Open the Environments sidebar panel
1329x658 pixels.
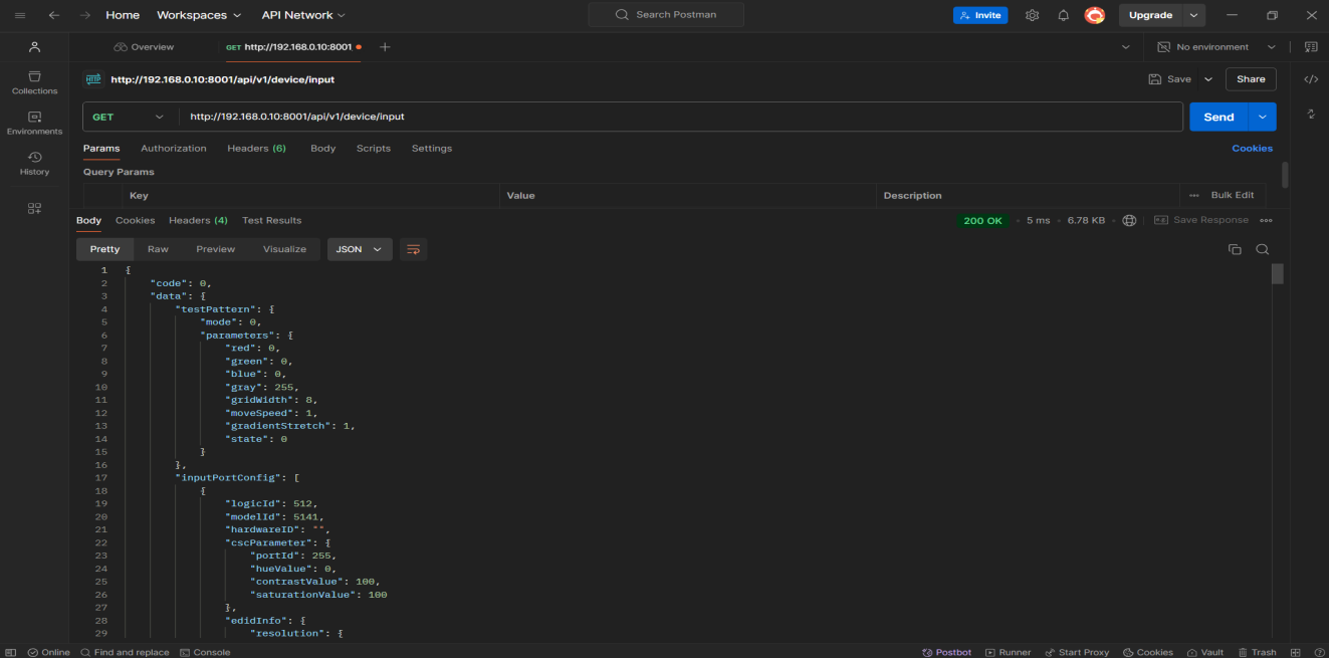pos(34,123)
